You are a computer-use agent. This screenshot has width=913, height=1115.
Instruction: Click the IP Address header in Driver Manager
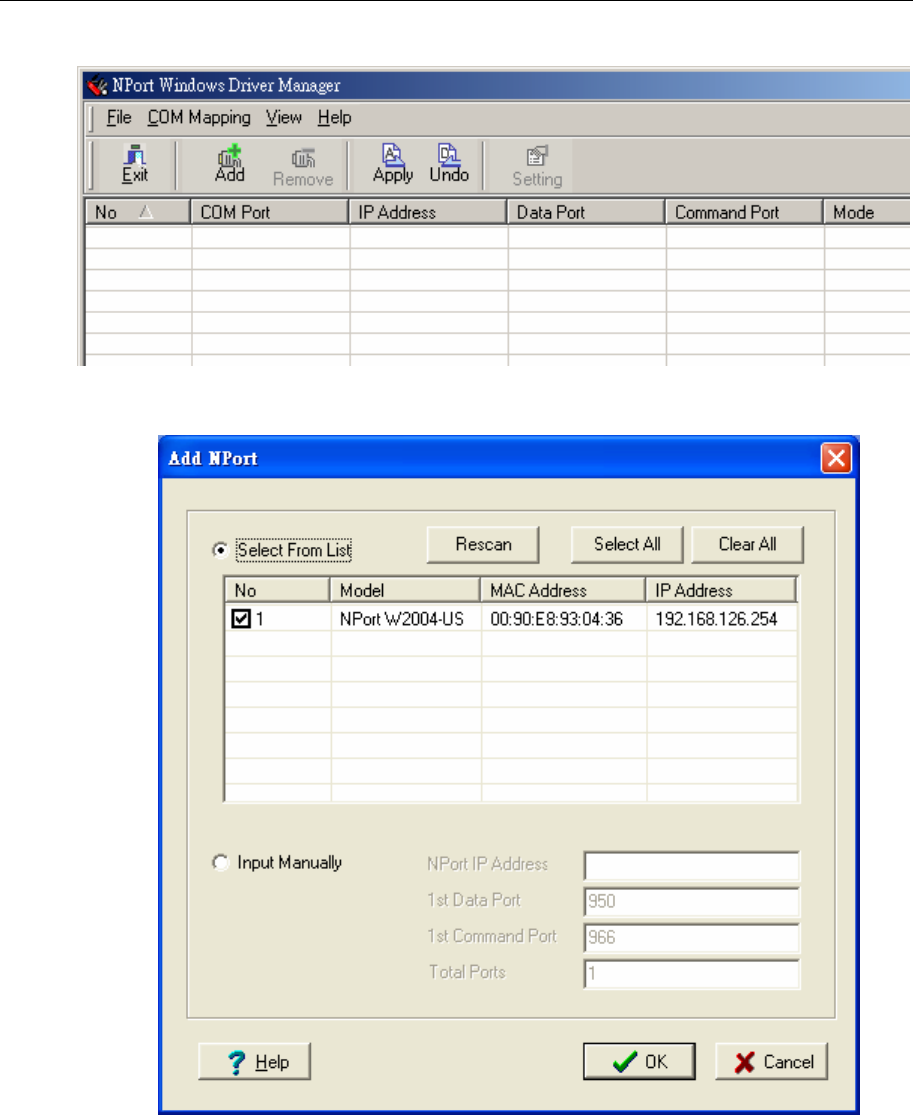[428, 212]
